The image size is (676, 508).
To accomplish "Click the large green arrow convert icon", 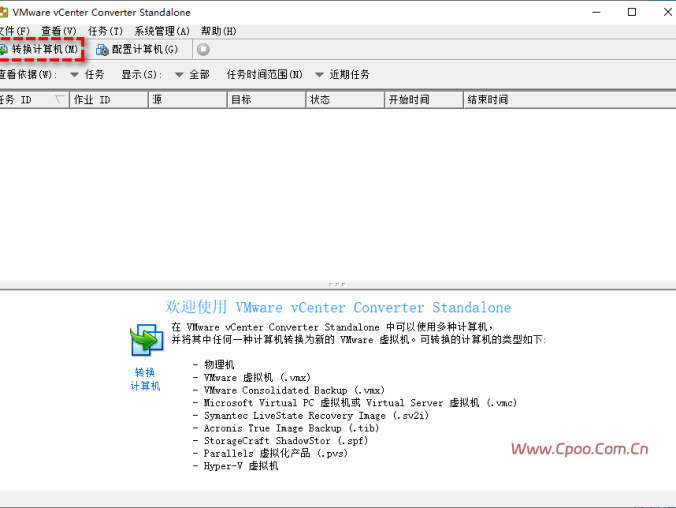I will [x=147, y=340].
